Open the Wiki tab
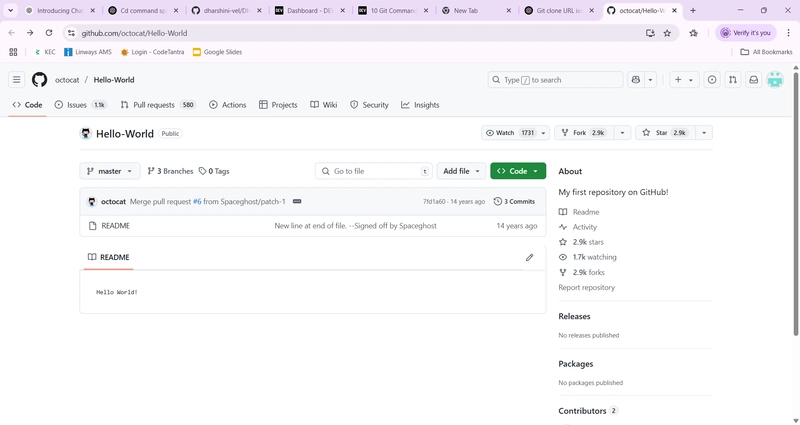This screenshot has width=800, height=425. [x=323, y=105]
